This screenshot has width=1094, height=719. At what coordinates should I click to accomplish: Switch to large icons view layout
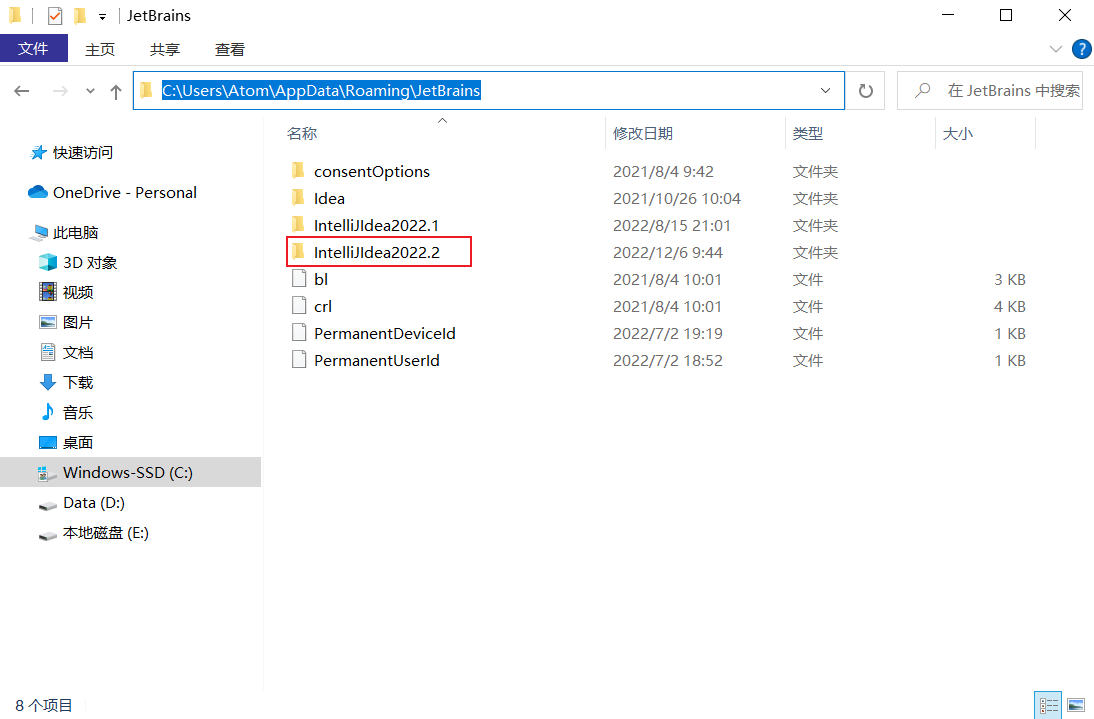1075,706
